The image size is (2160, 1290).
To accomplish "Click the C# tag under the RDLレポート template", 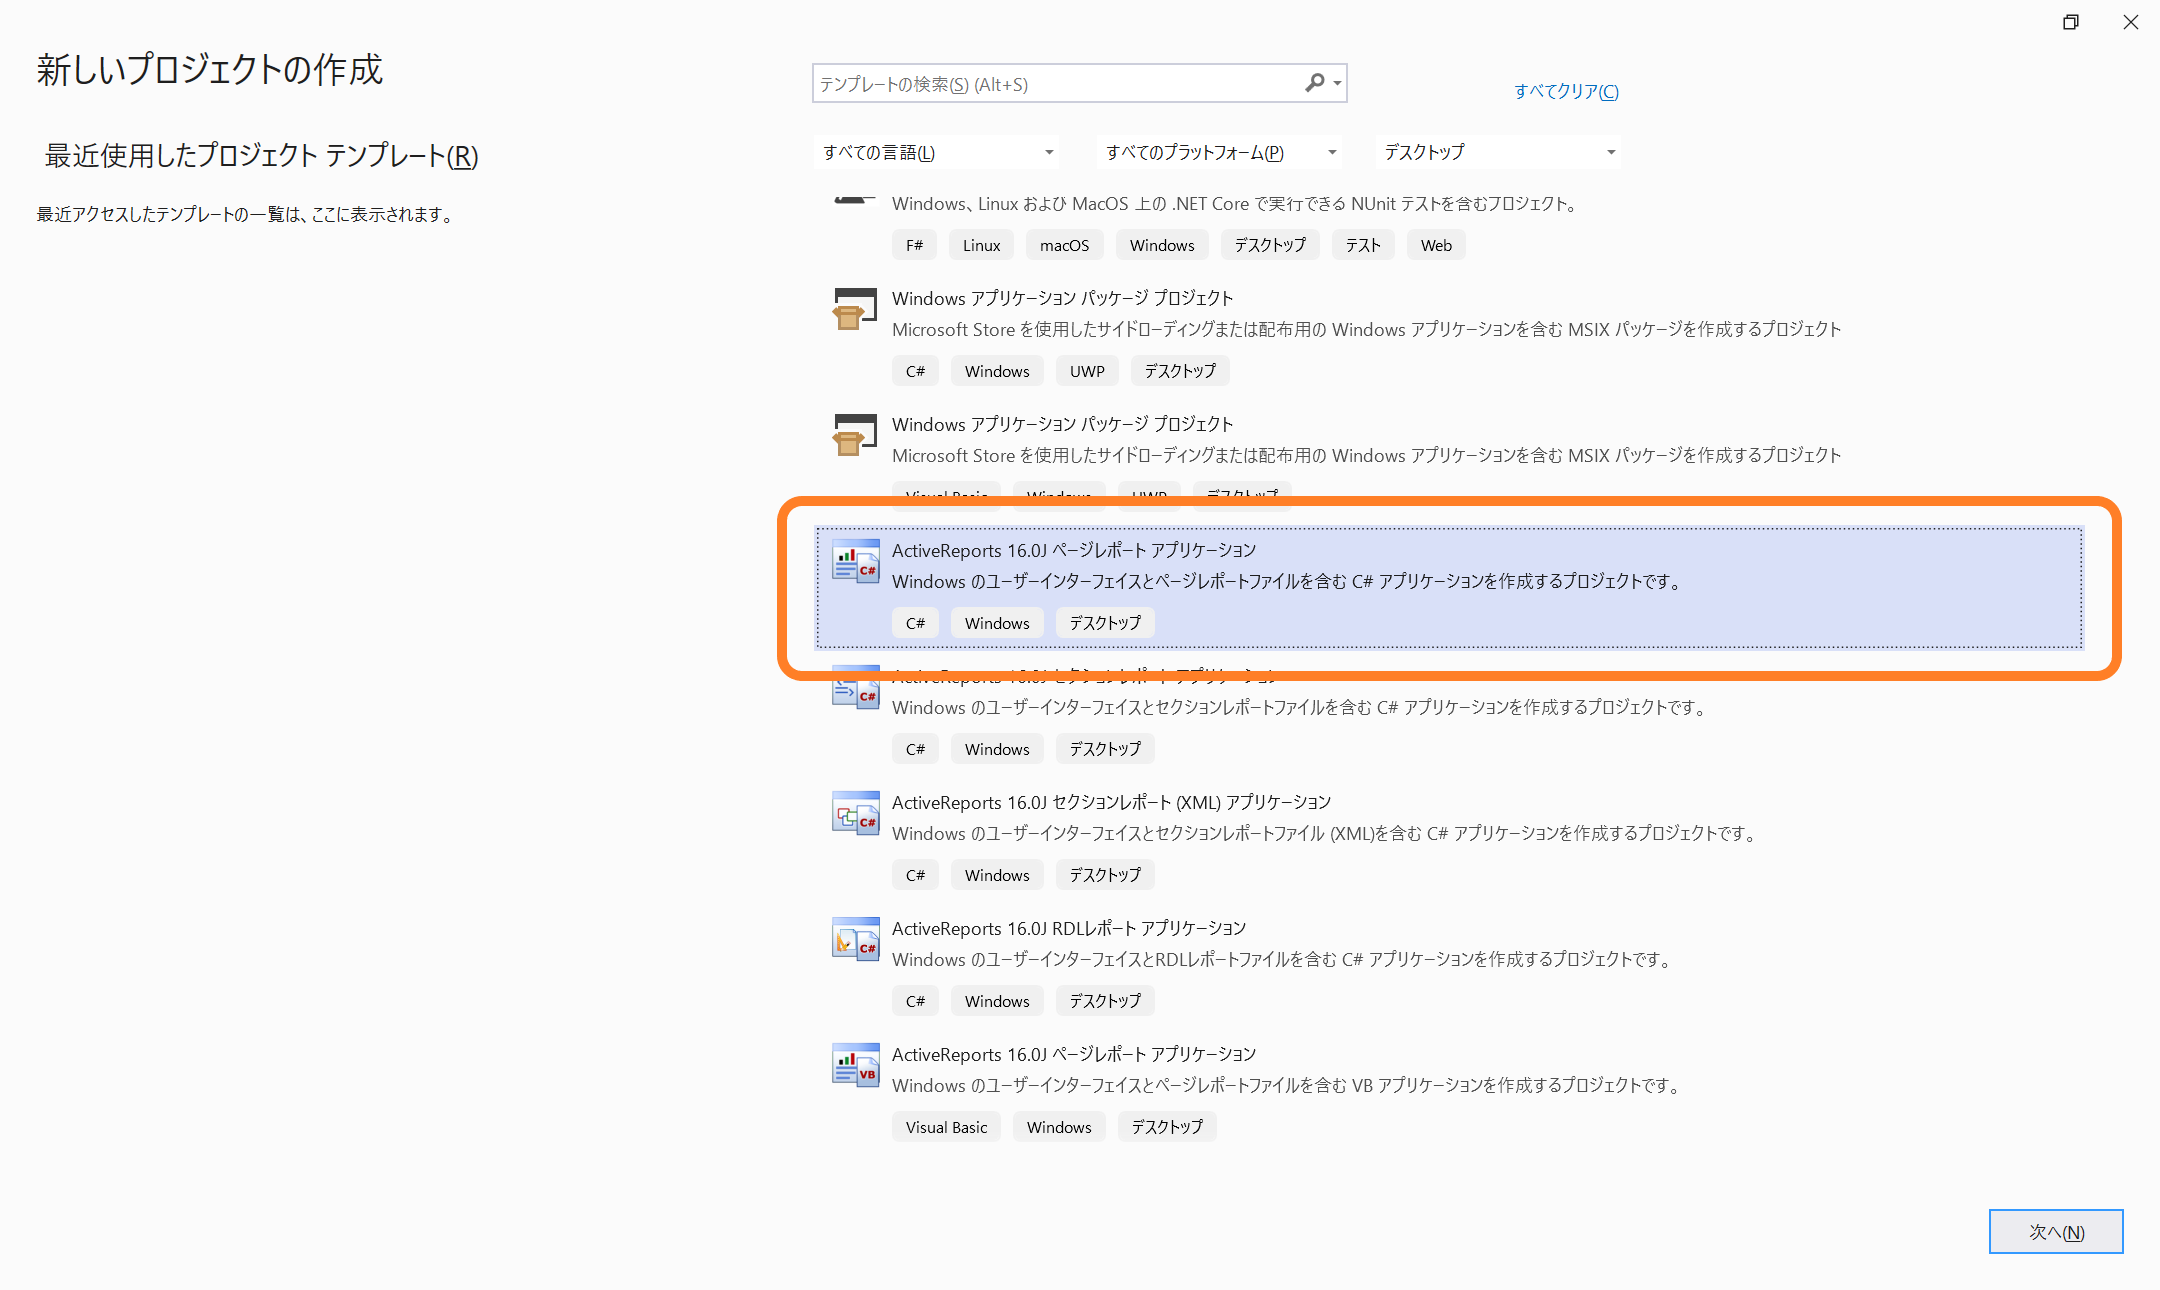I will (915, 1001).
